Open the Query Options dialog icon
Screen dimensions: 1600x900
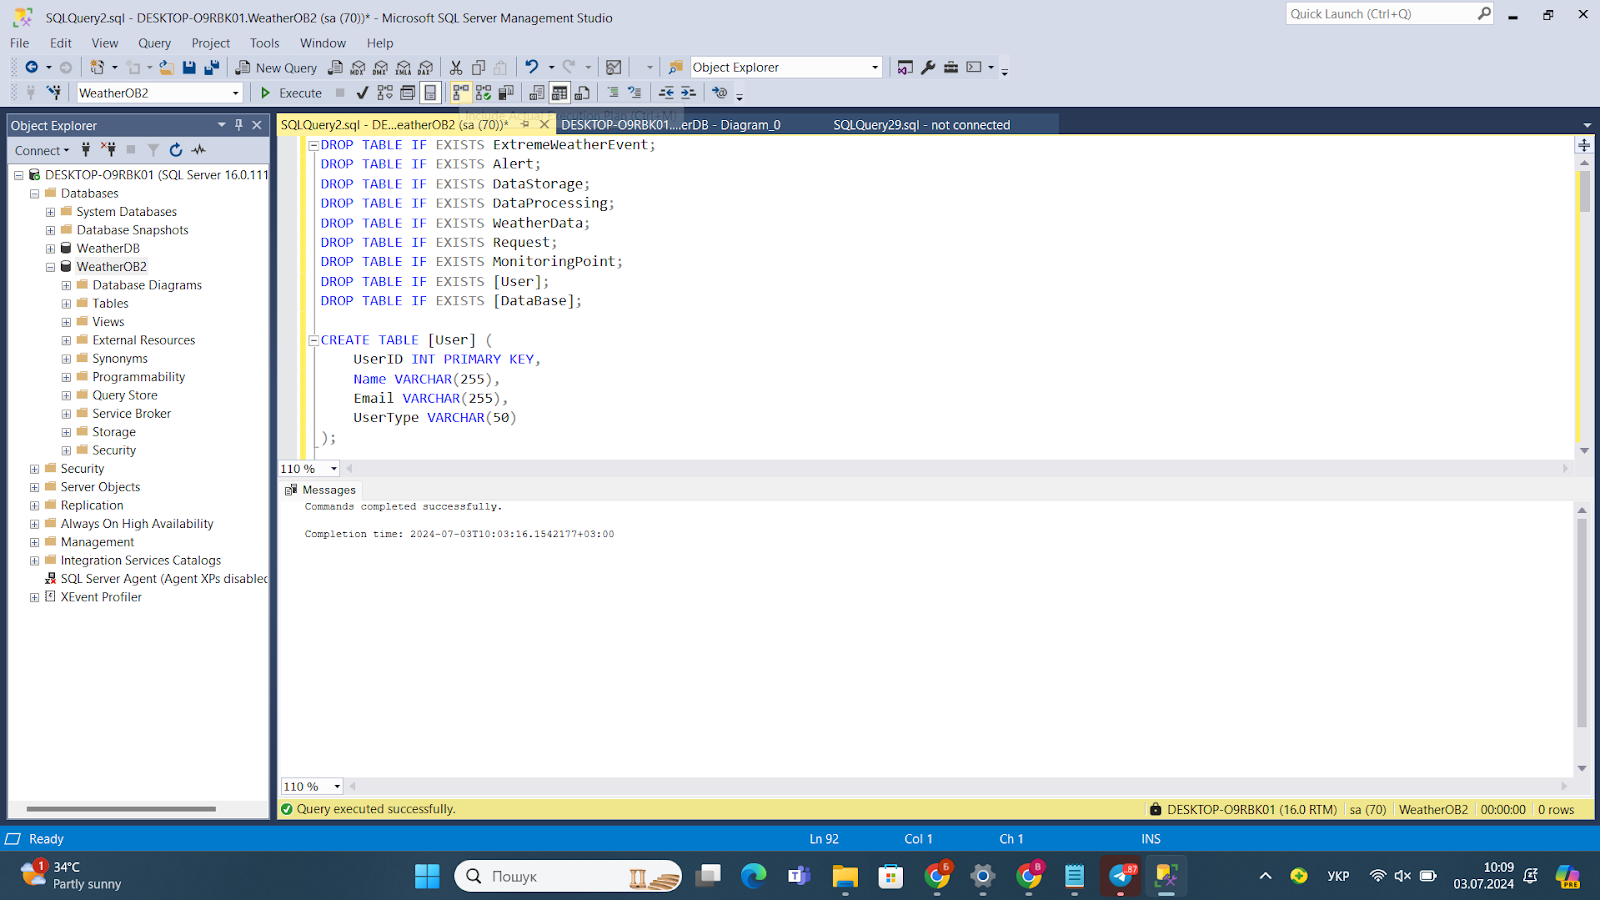(x=408, y=93)
